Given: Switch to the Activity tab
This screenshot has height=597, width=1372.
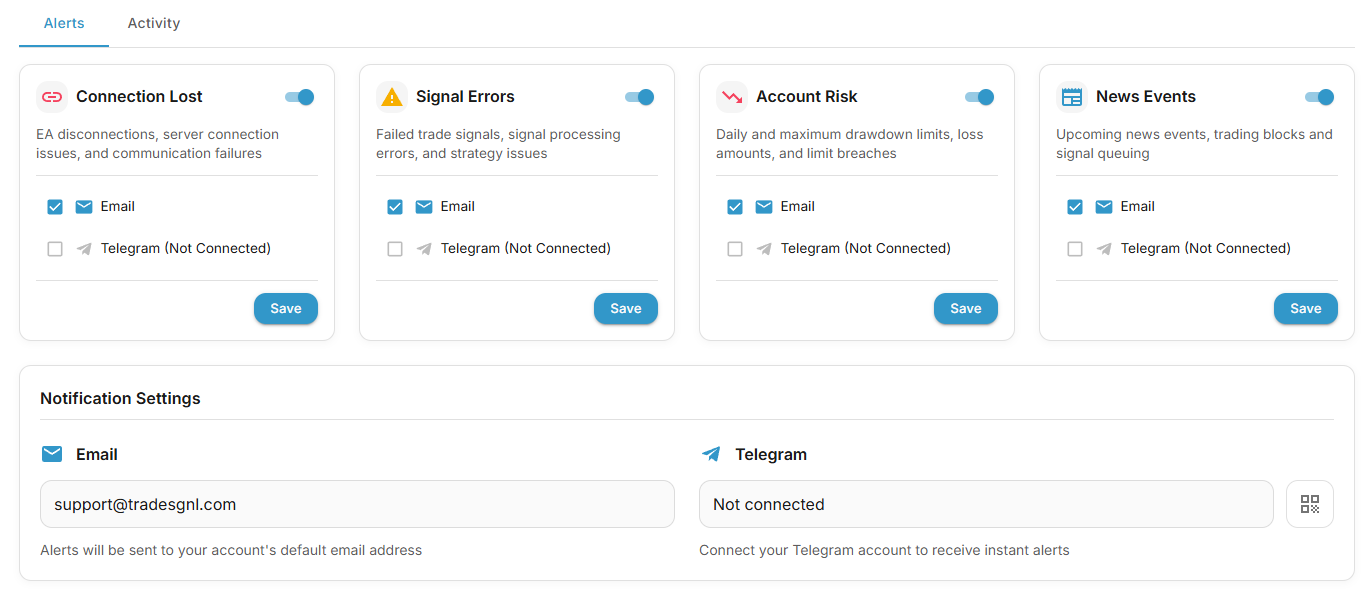Looking at the screenshot, I should (153, 22).
